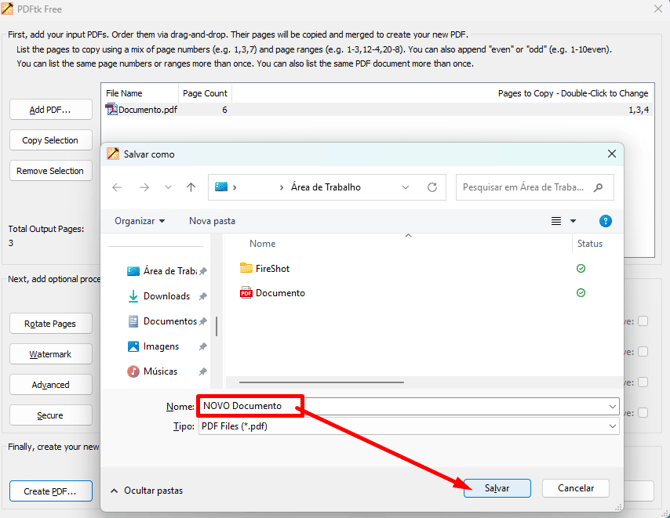Expand the address bar dropdown
Image resolution: width=670 pixels, height=518 pixels.
point(405,187)
